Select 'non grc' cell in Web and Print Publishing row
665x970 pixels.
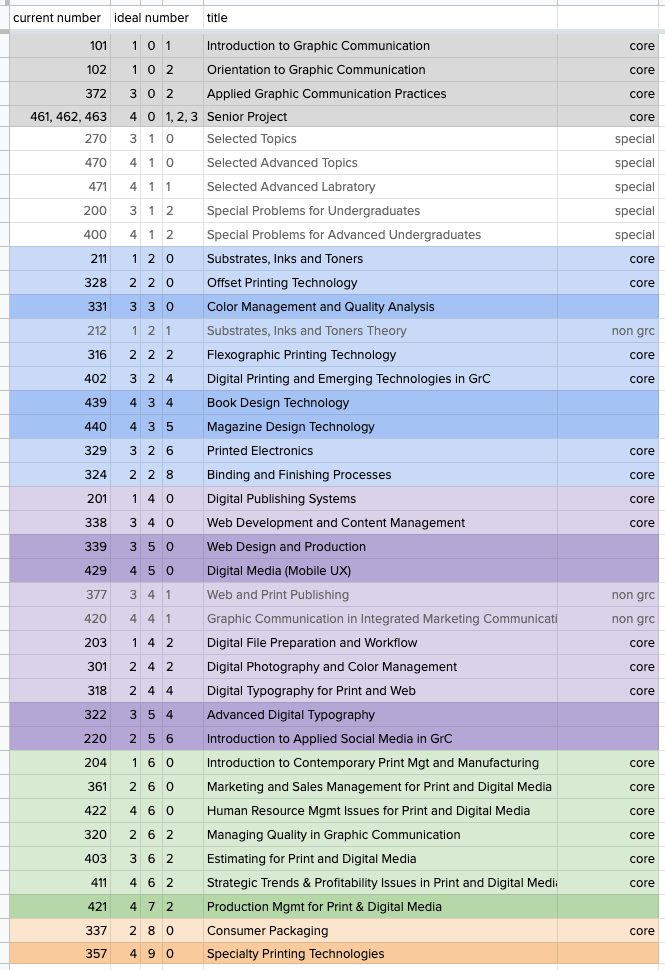607,595
